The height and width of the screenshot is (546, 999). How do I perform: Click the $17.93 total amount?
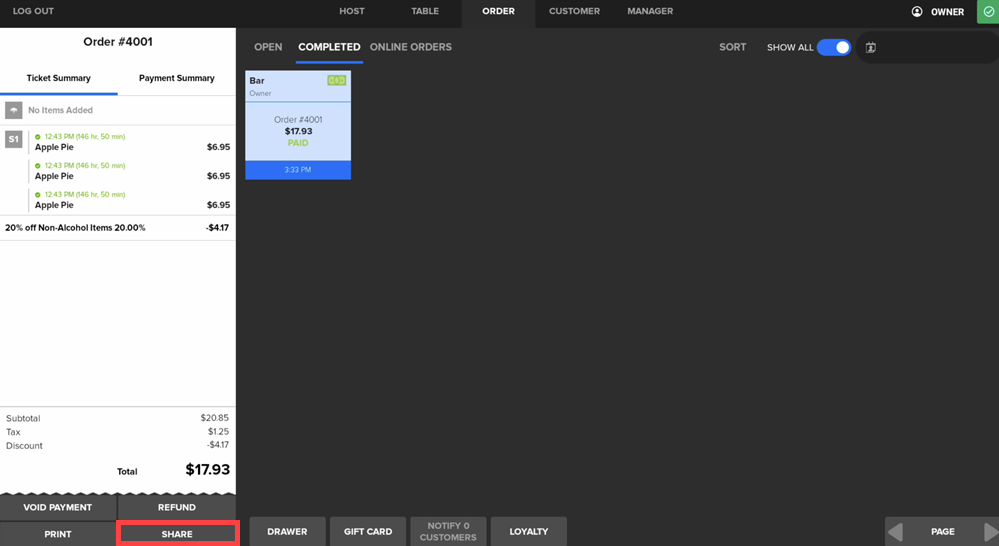tap(207, 470)
